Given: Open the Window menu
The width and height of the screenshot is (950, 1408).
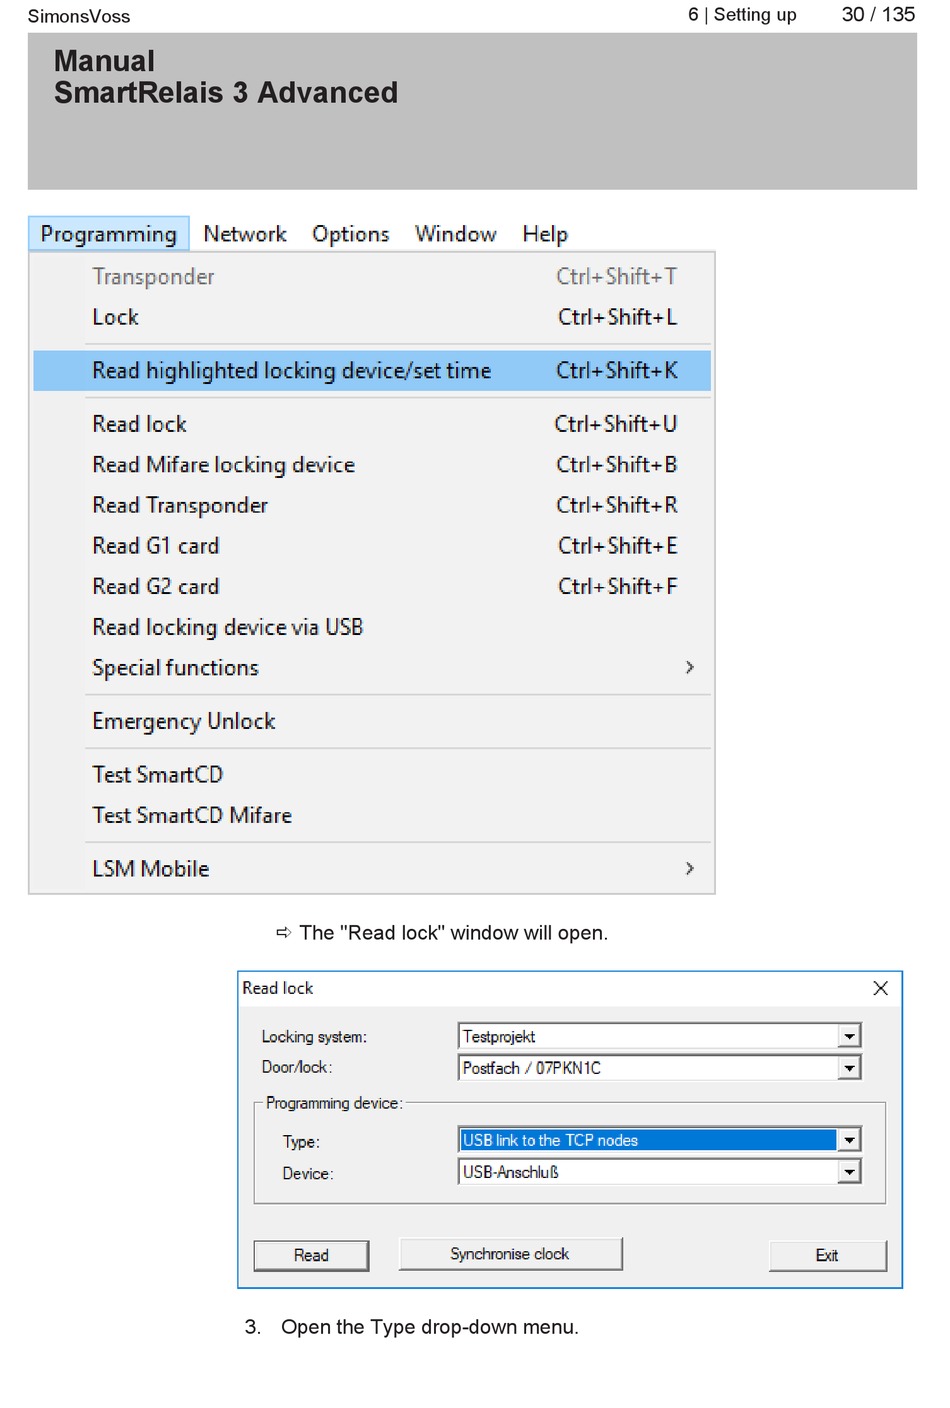Looking at the screenshot, I should click(455, 234).
